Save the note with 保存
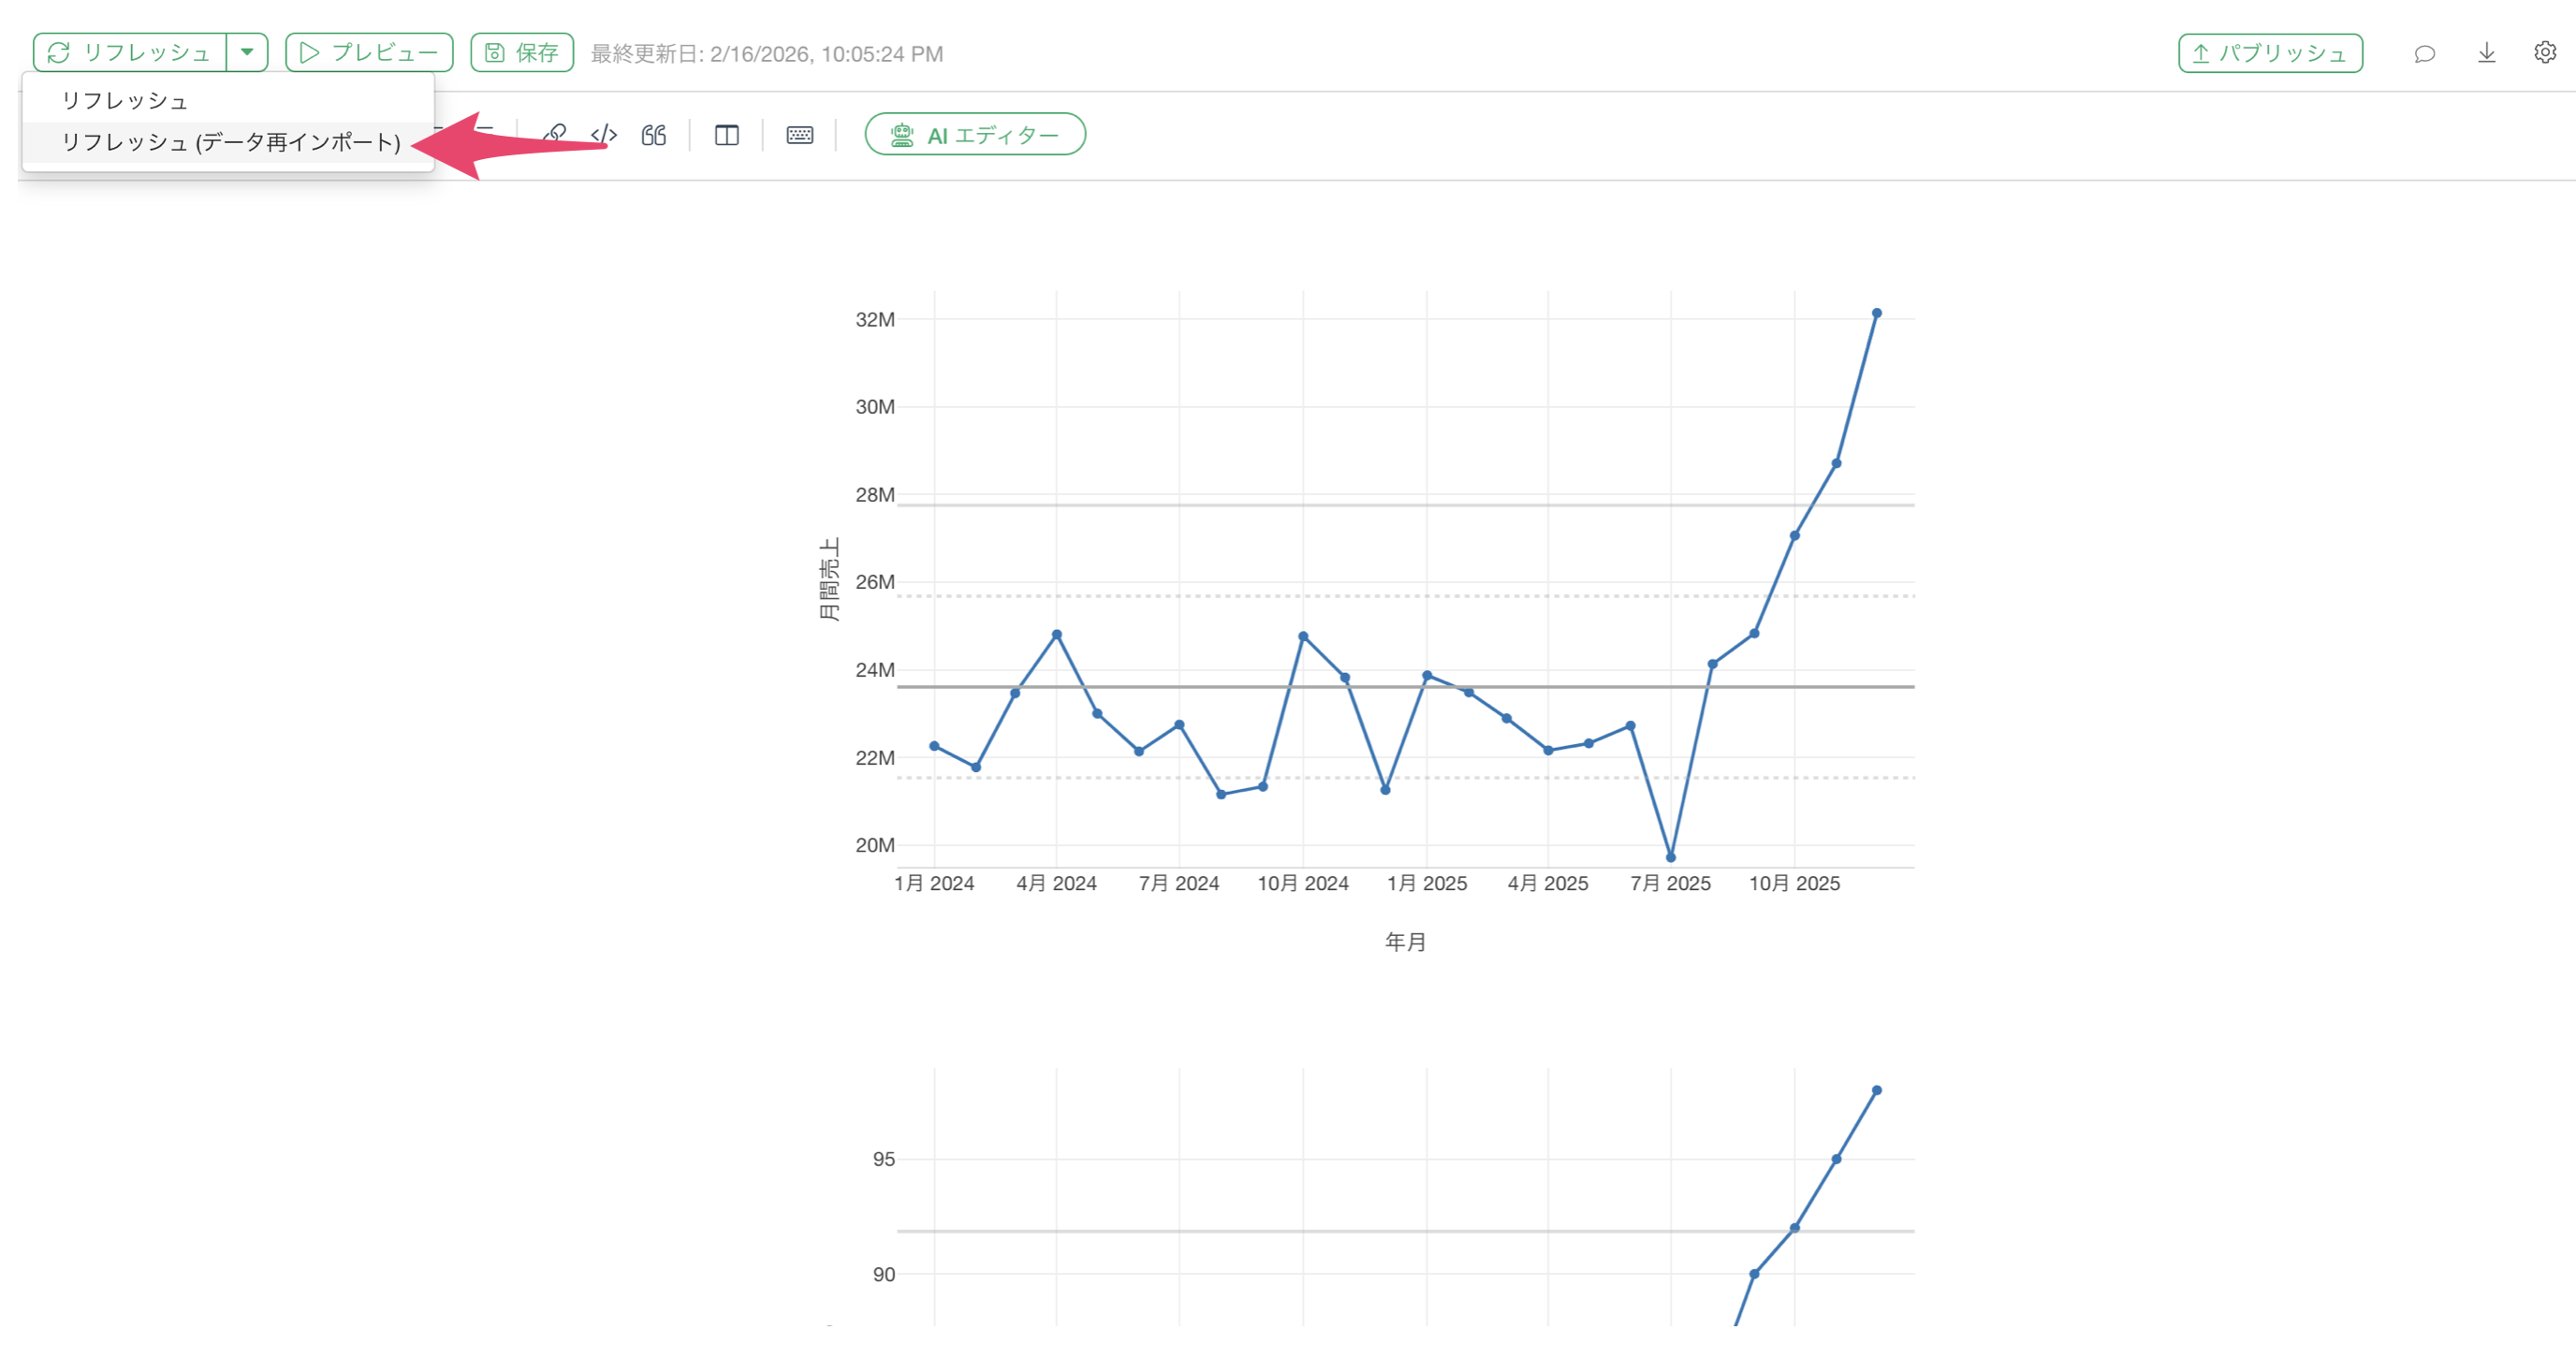Viewport: 2576px width, 1359px height. (x=522, y=53)
